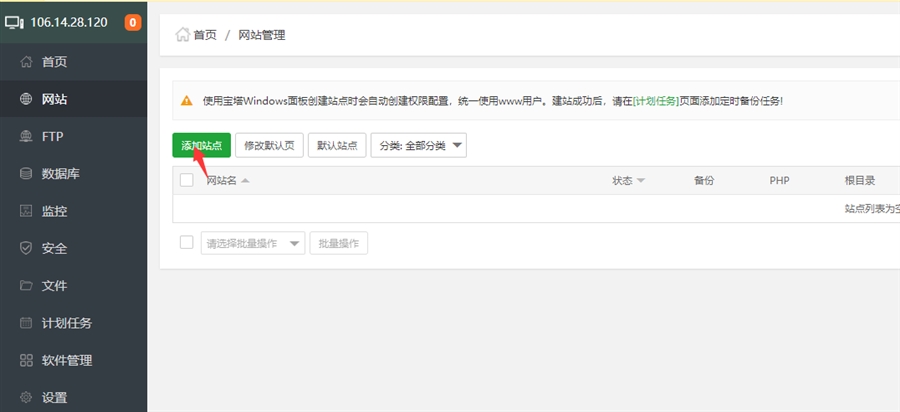Click the 修改默认页 button

point(269,145)
